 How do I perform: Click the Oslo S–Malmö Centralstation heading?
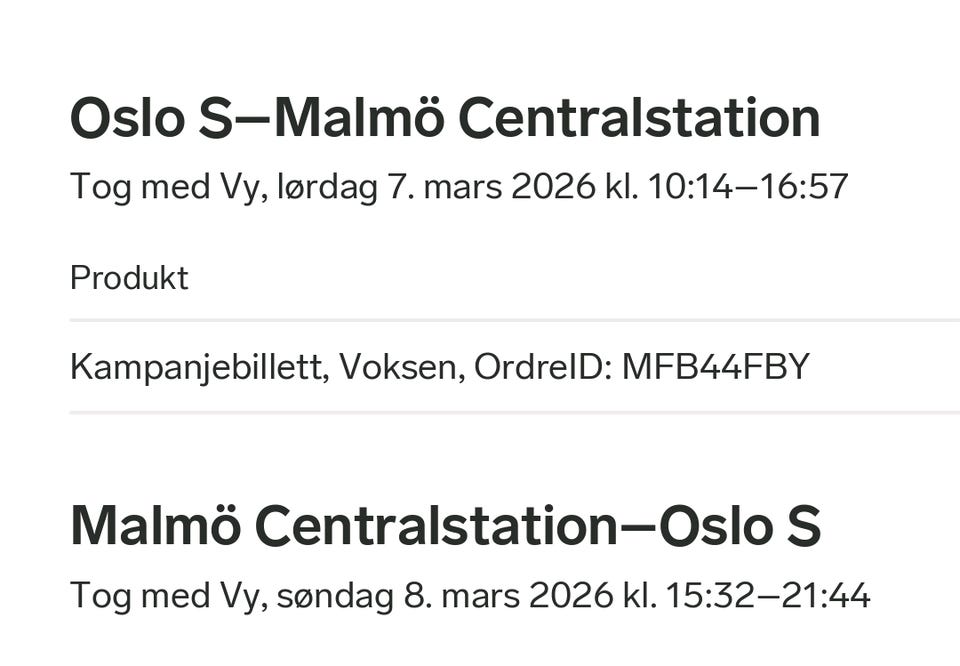tap(445, 118)
